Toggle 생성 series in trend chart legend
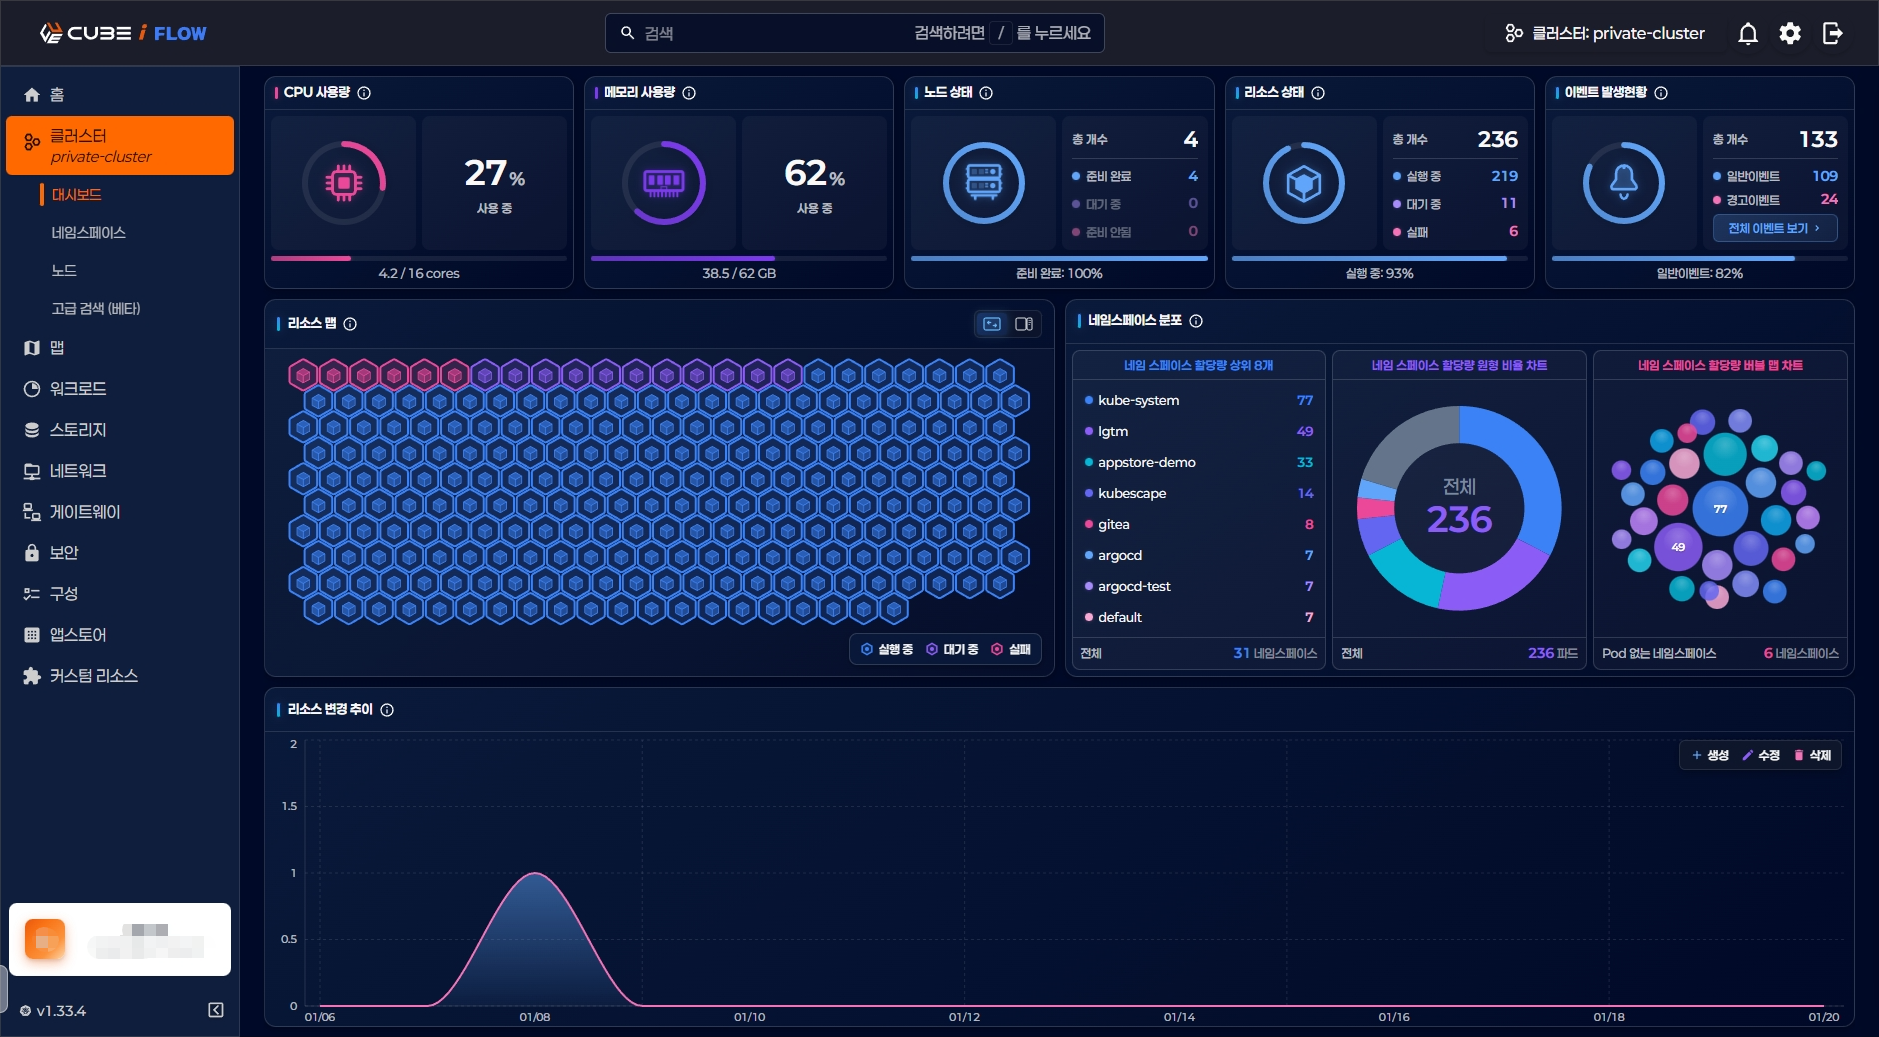This screenshot has width=1879, height=1037. click(1710, 756)
